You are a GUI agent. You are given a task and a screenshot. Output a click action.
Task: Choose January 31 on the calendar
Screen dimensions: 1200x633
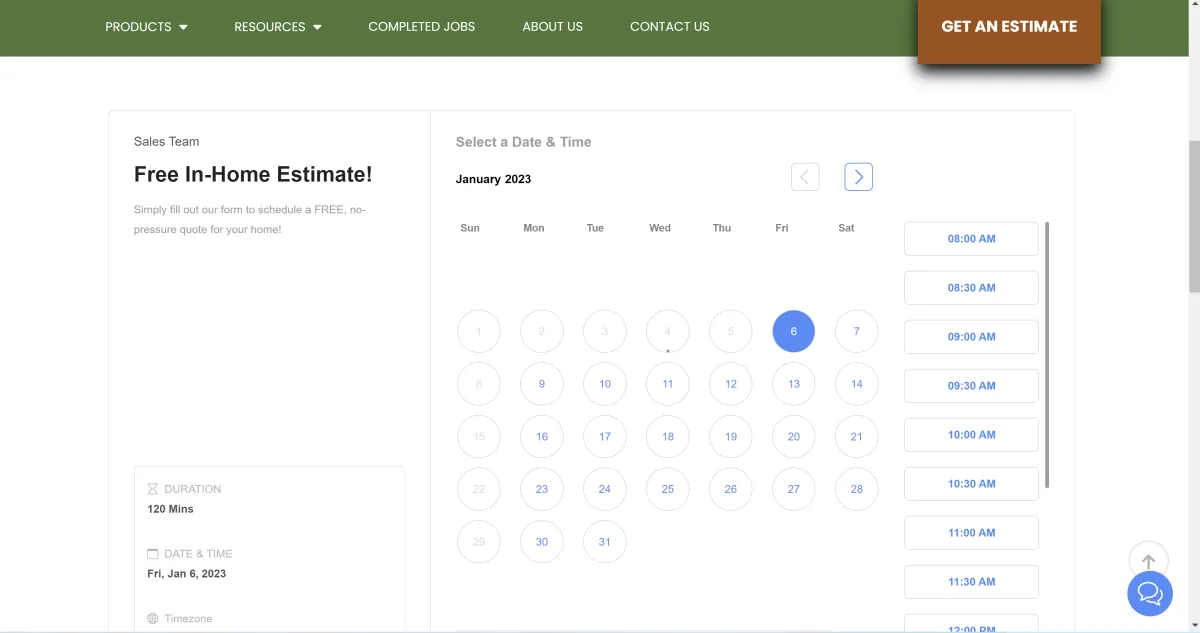point(605,542)
